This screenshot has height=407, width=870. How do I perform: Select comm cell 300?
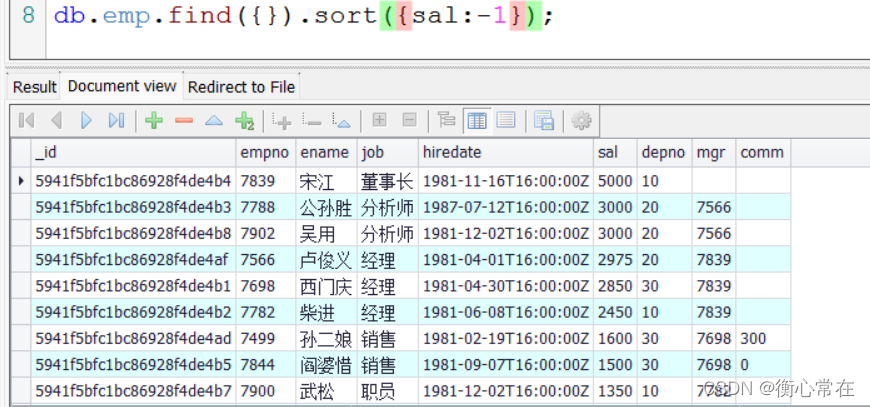pos(763,338)
